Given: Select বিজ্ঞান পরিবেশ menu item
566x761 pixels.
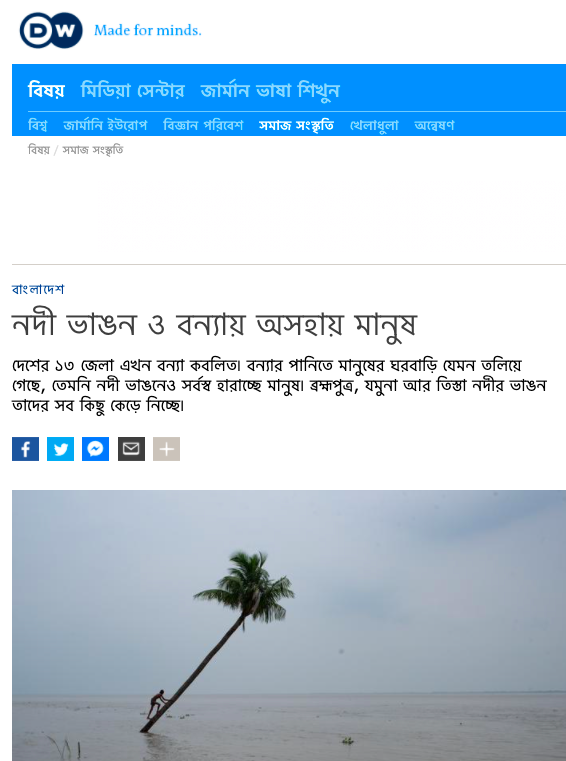Looking at the screenshot, I should pos(203,125).
